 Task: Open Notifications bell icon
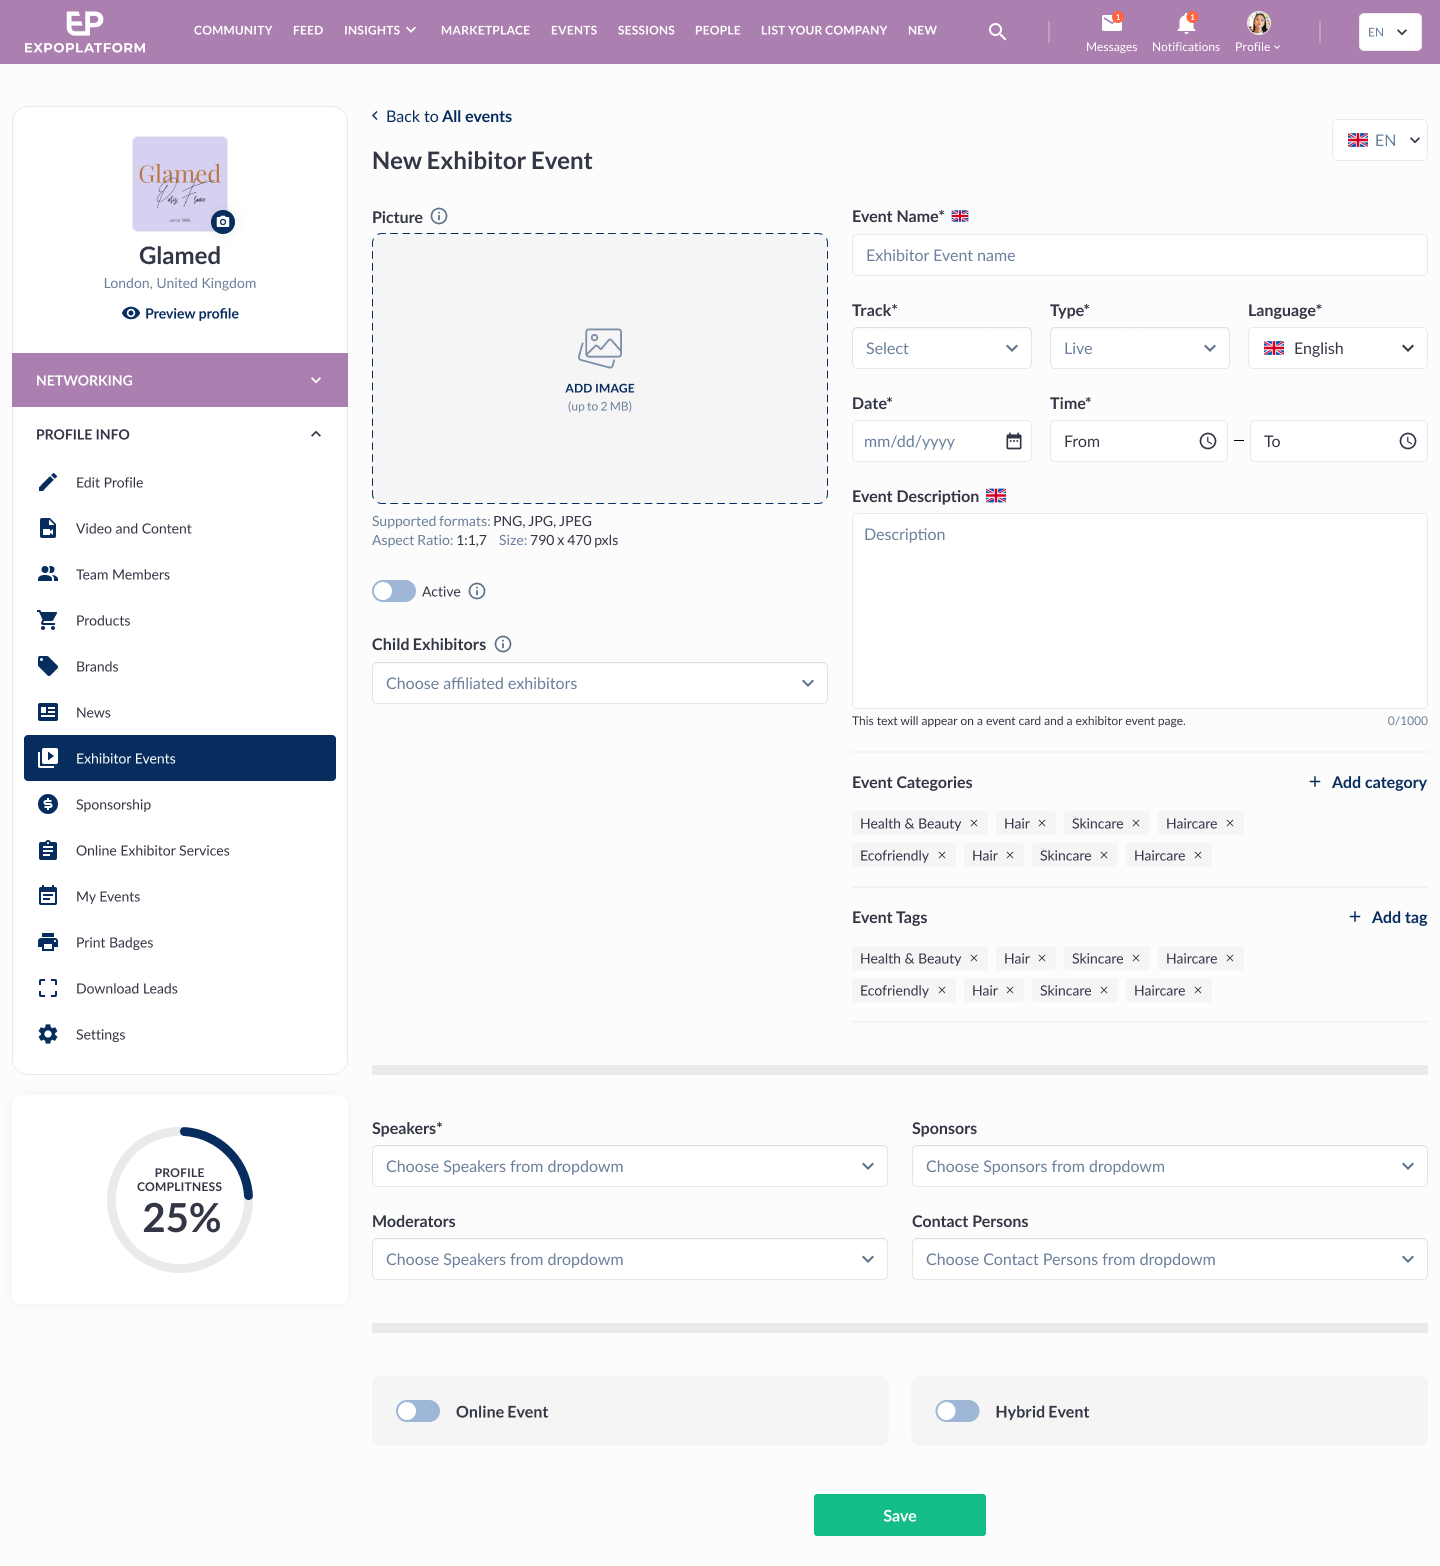[1186, 23]
